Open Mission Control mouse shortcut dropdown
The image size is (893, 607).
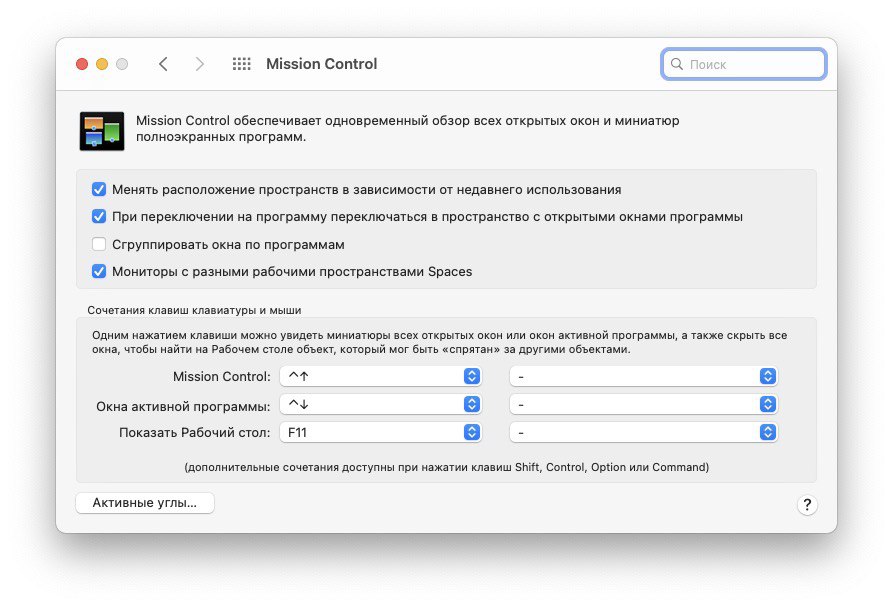click(644, 376)
